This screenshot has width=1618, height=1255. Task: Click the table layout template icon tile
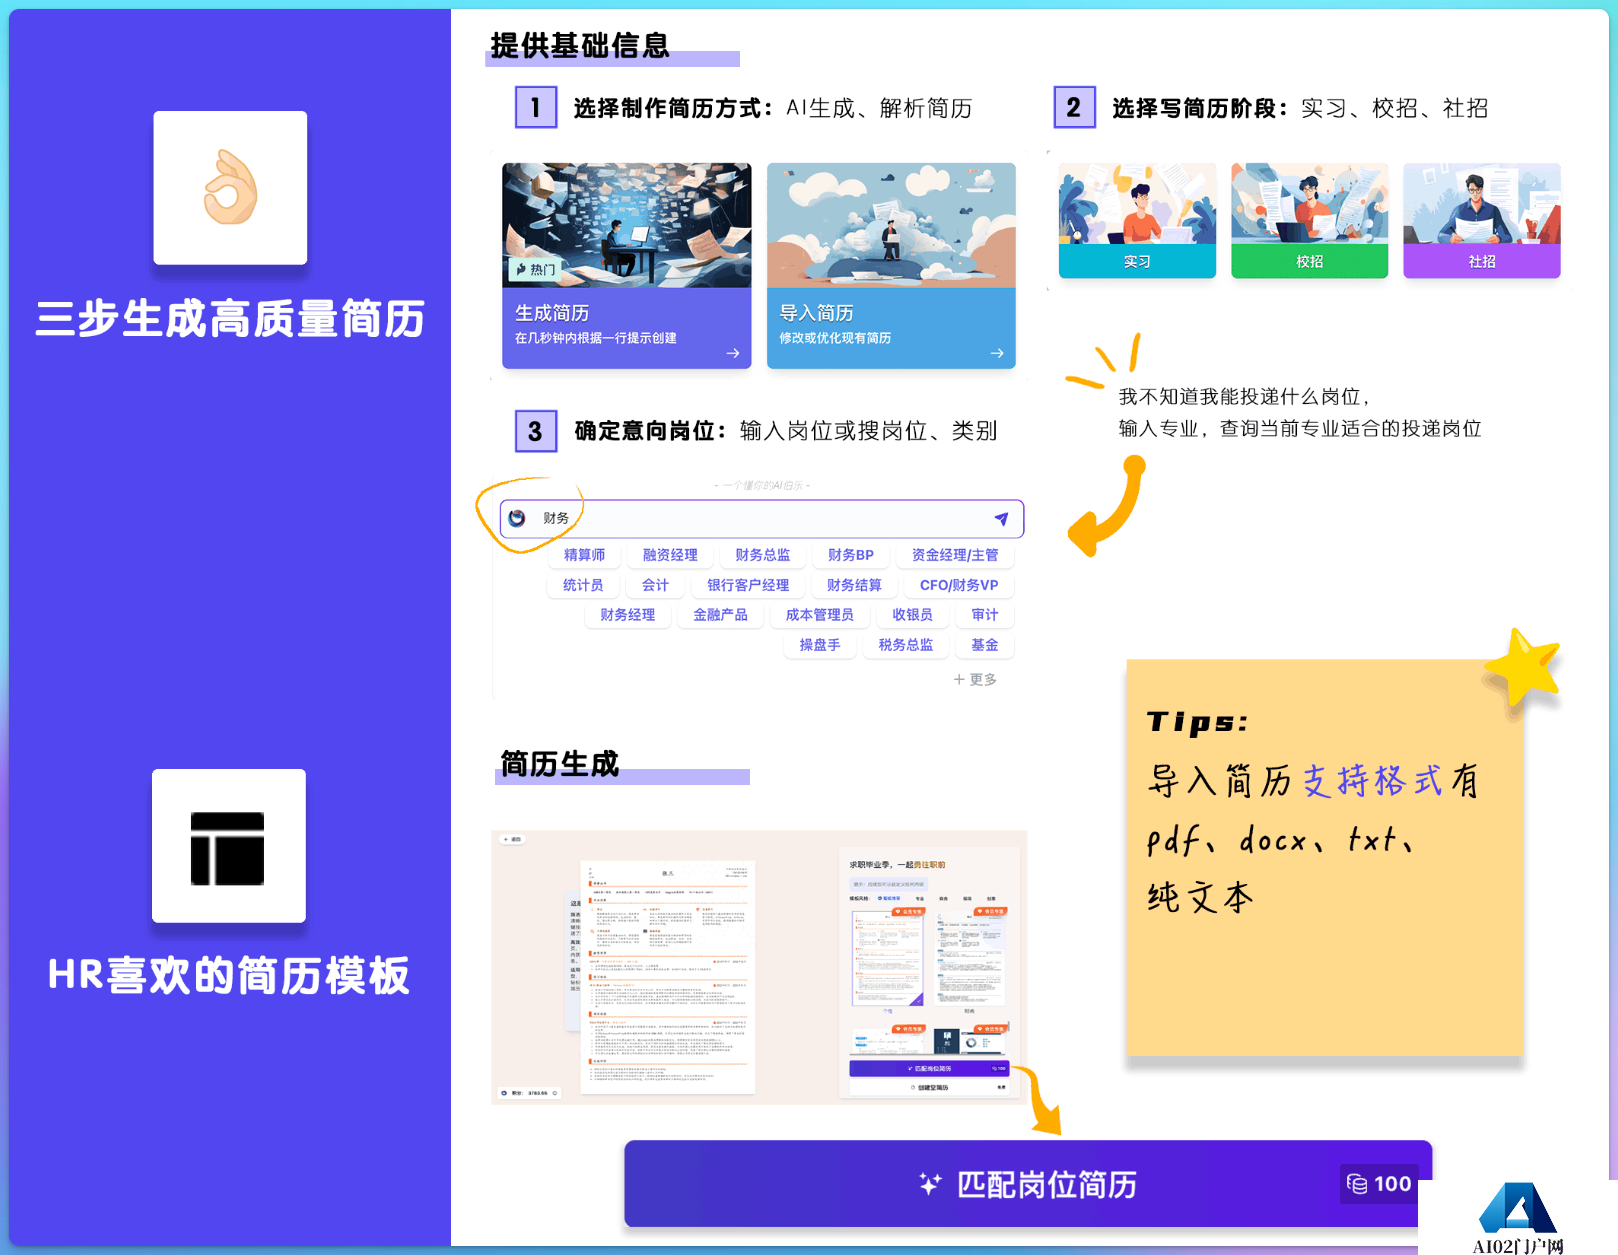tap(228, 846)
